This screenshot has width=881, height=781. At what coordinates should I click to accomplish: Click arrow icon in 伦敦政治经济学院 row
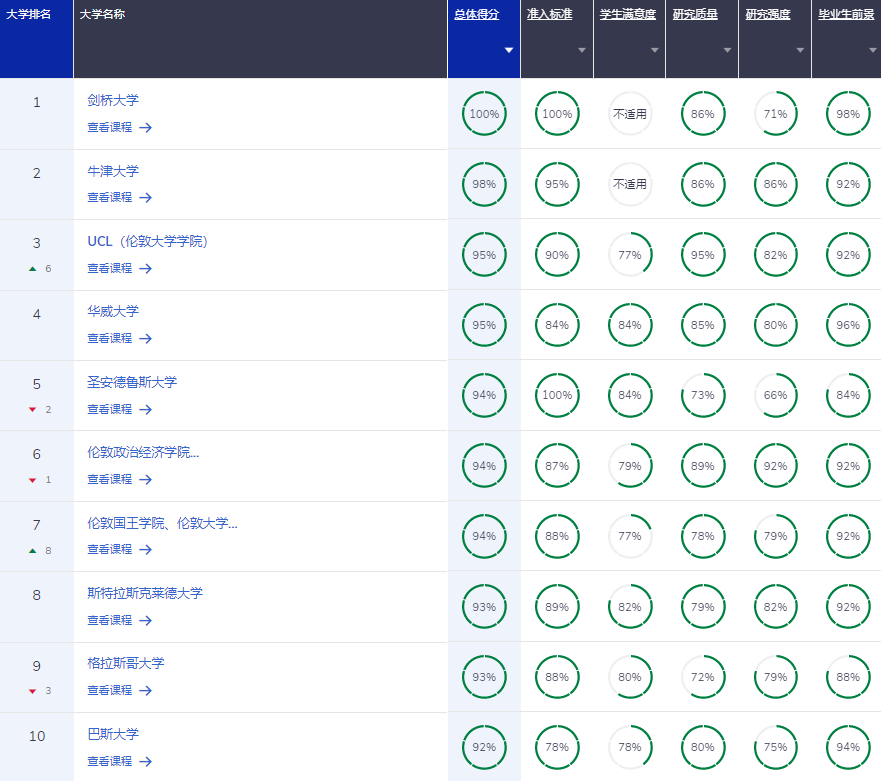[146, 480]
